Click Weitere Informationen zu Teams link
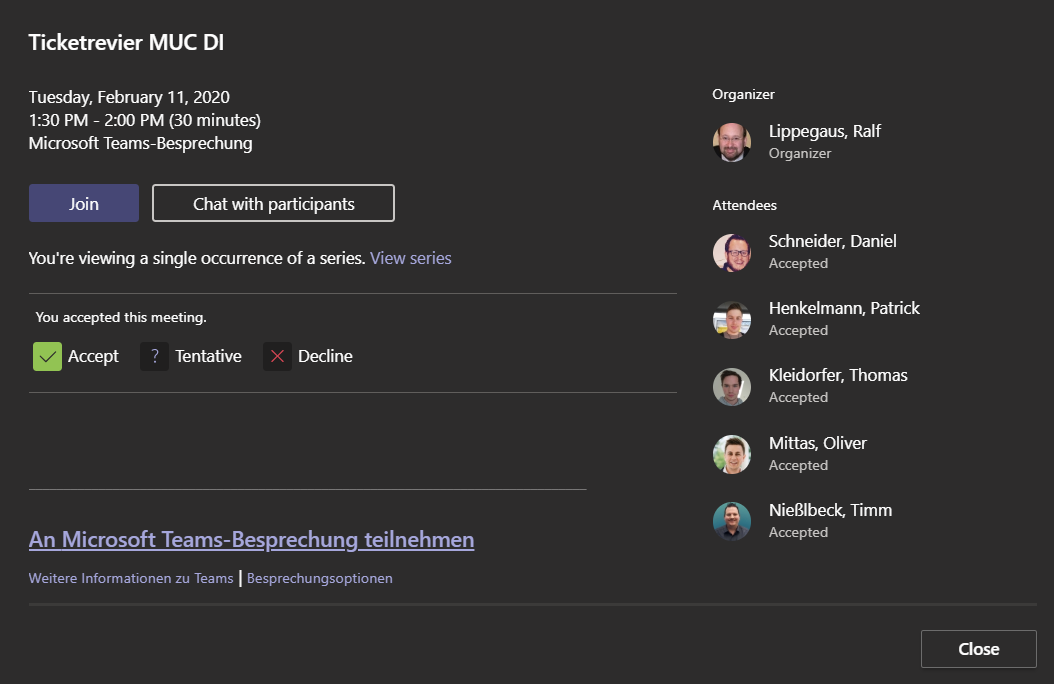This screenshot has width=1054, height=684. (131, 578)
